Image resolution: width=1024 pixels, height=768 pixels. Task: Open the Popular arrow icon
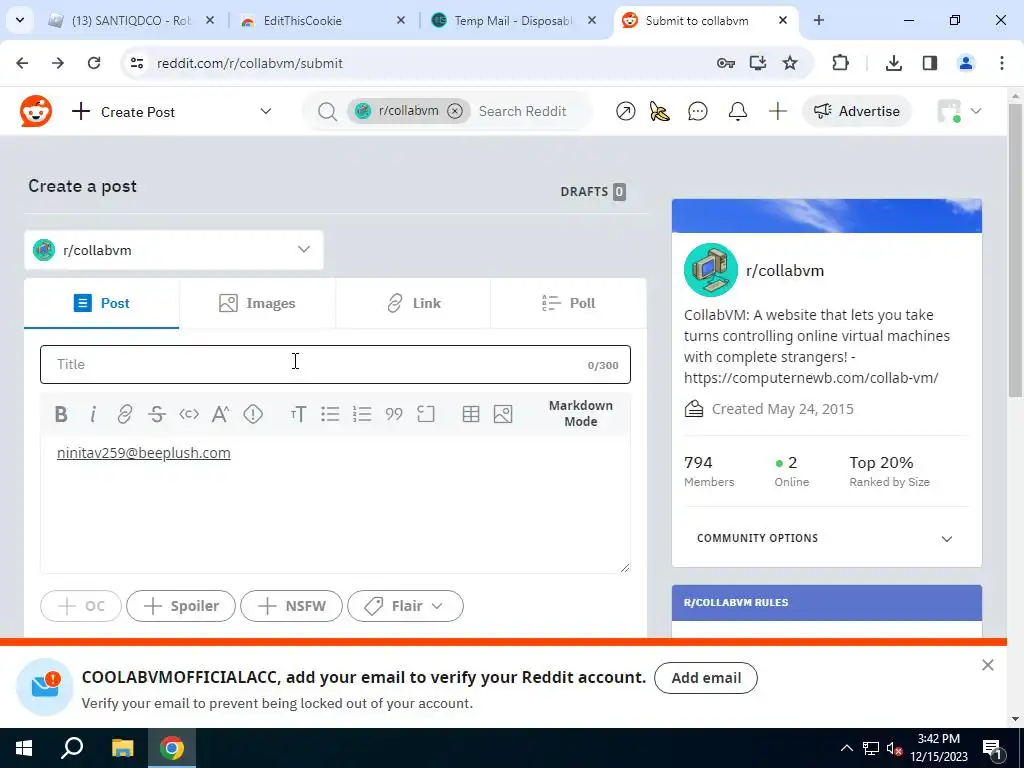[x=626, y=112]
